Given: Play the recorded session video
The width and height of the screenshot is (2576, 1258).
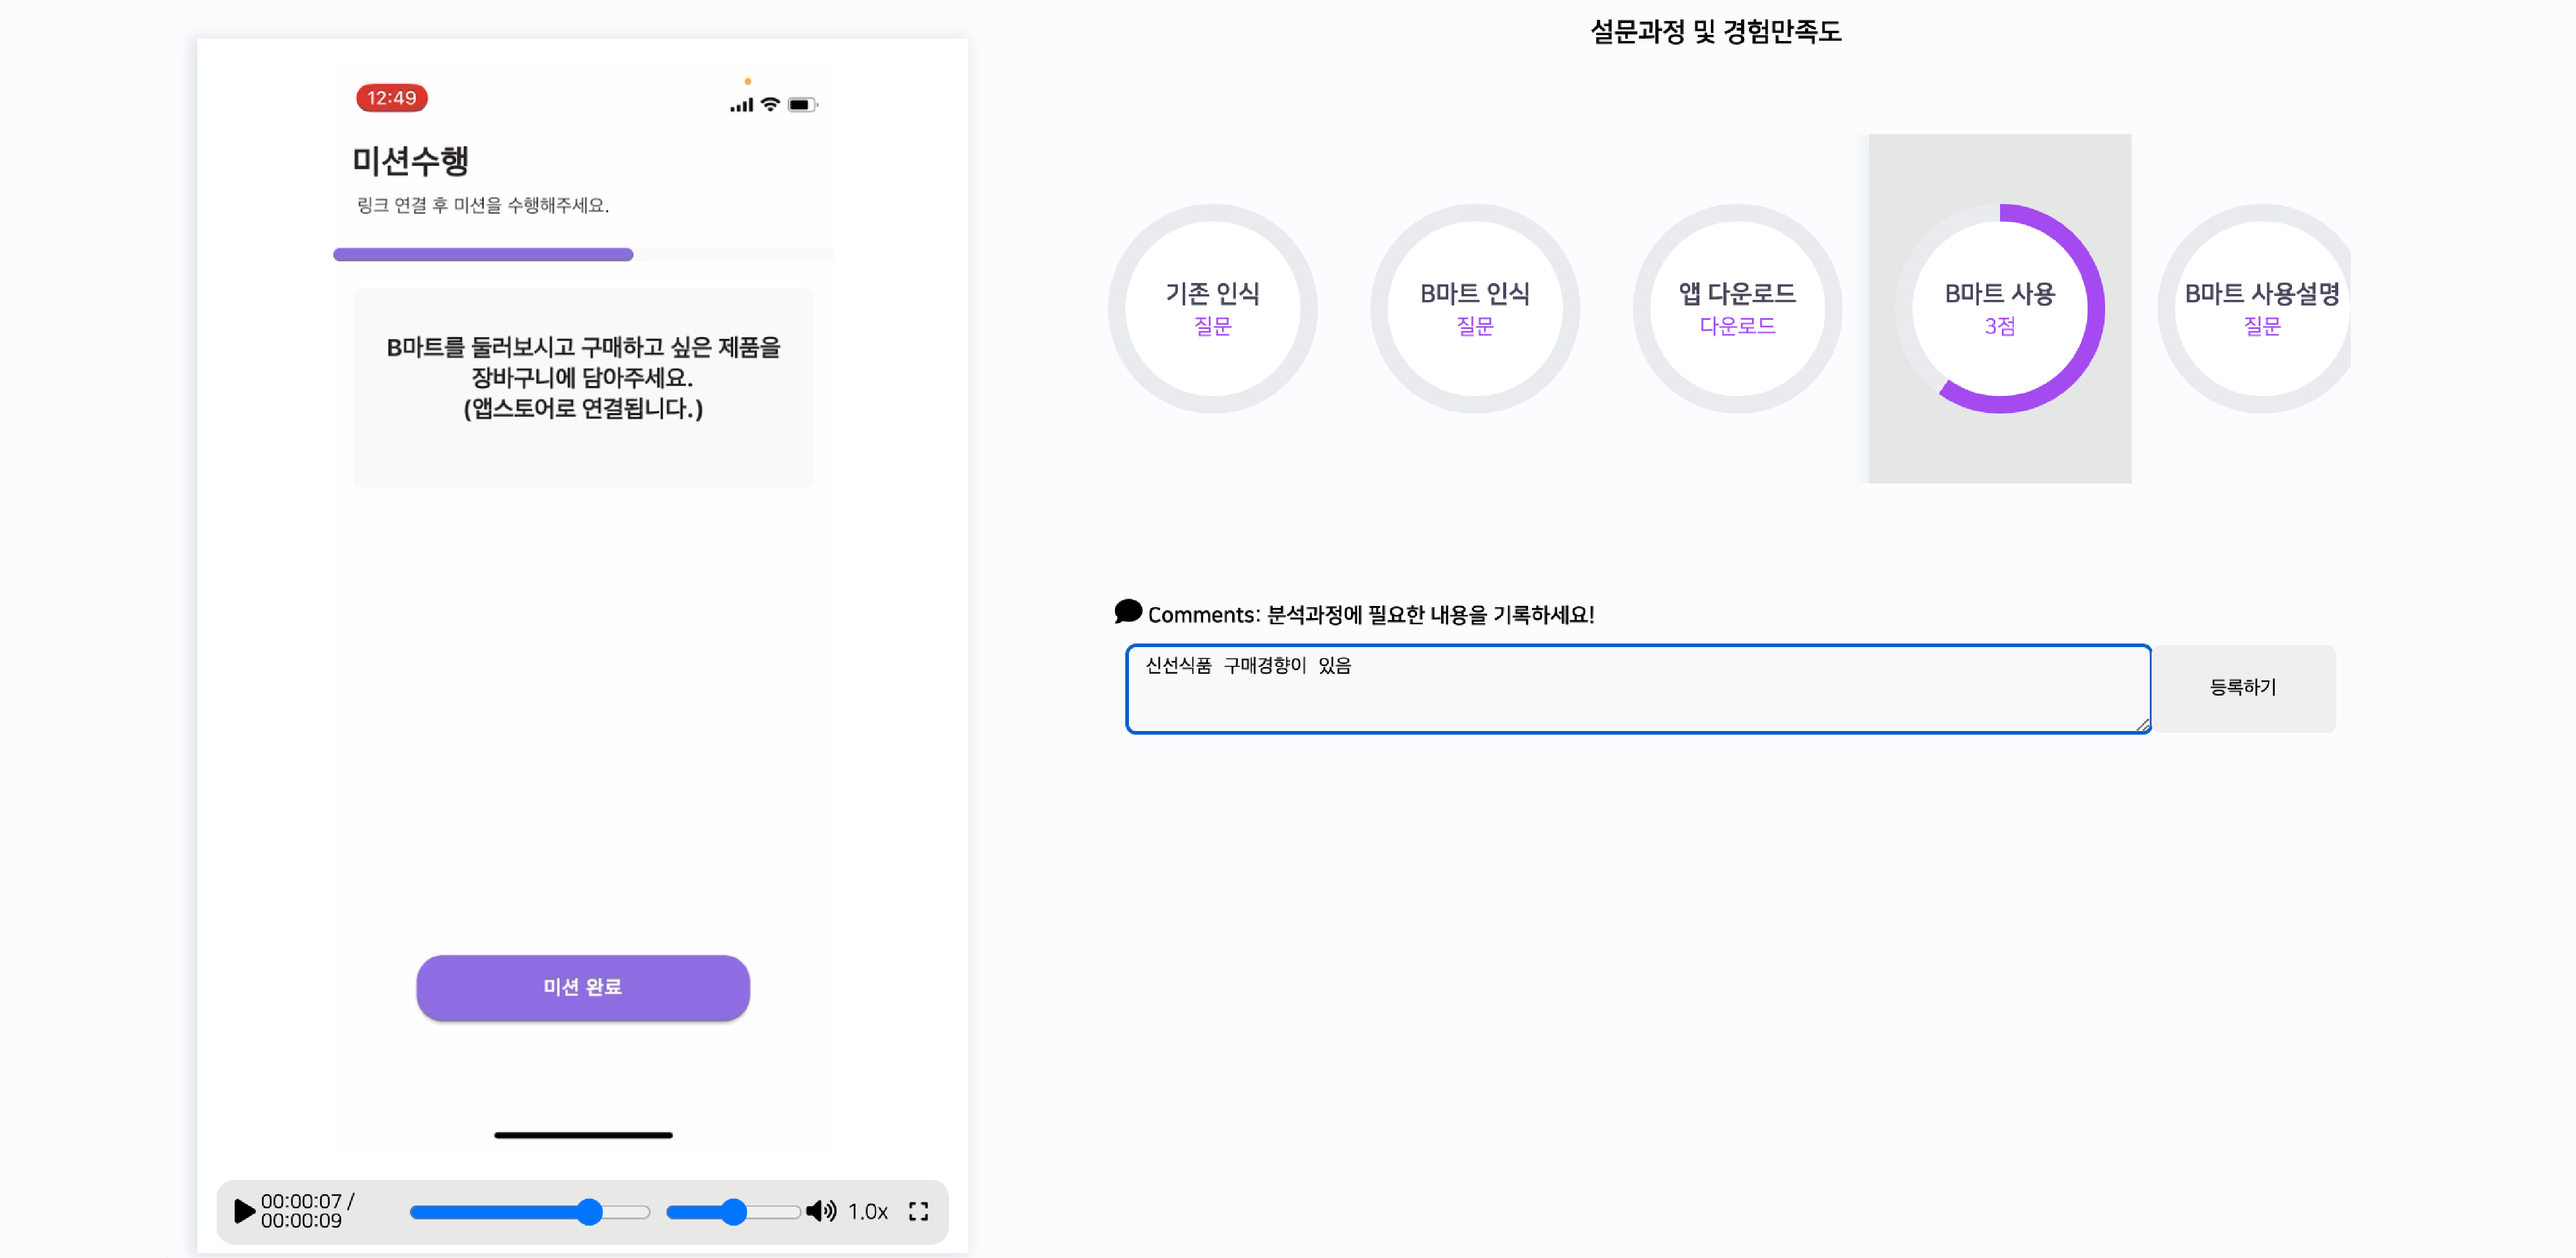Looking at the screenshot, I should (x=243, y=1211).
